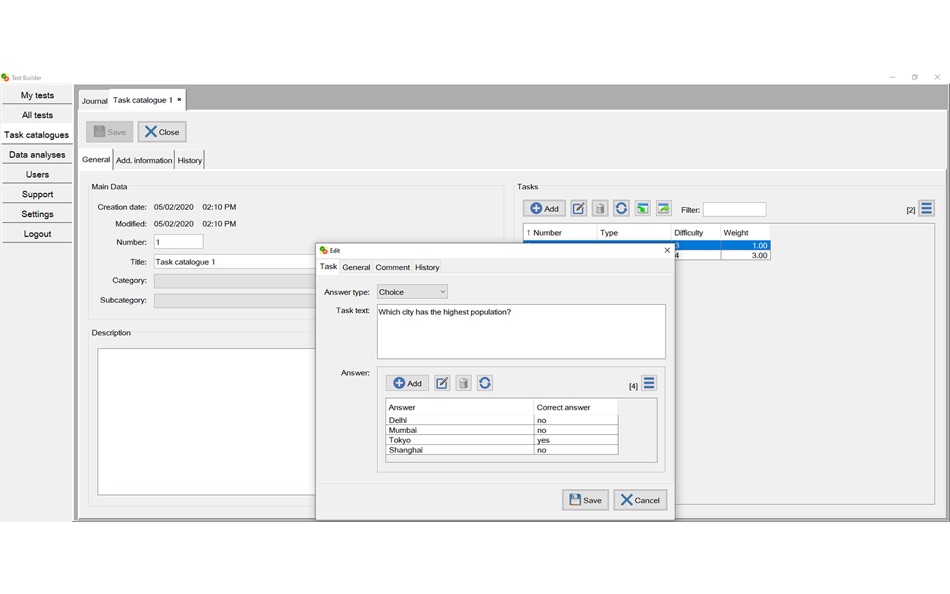This screenshot has height=594, width=950.
Task: Close the Edit dialog with the X
Action: click(667, 250)
